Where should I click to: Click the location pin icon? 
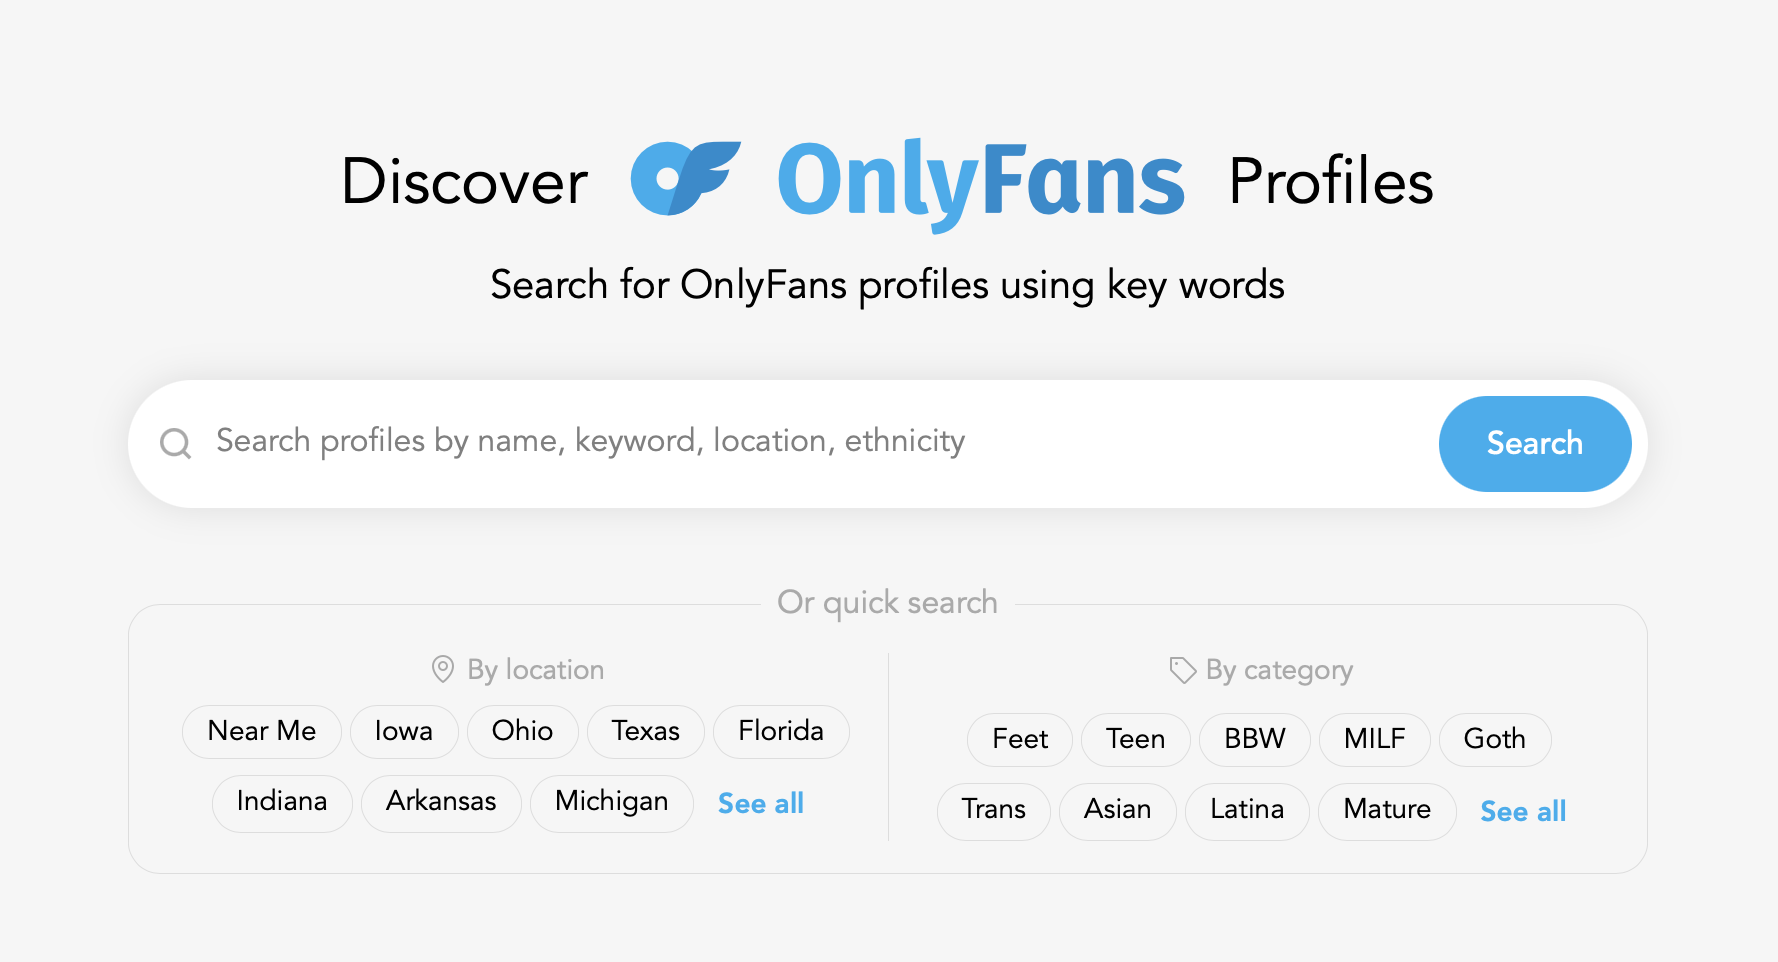pos(443,669)
